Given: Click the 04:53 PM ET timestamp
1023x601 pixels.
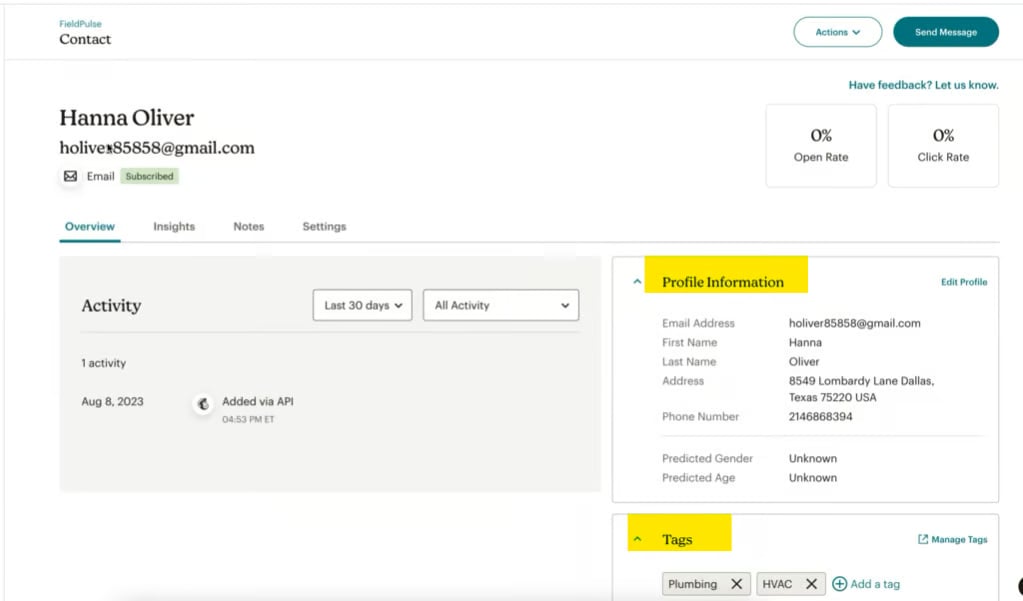Looking at the screenshot, I should pyautogui.click(x=248, y=420).
